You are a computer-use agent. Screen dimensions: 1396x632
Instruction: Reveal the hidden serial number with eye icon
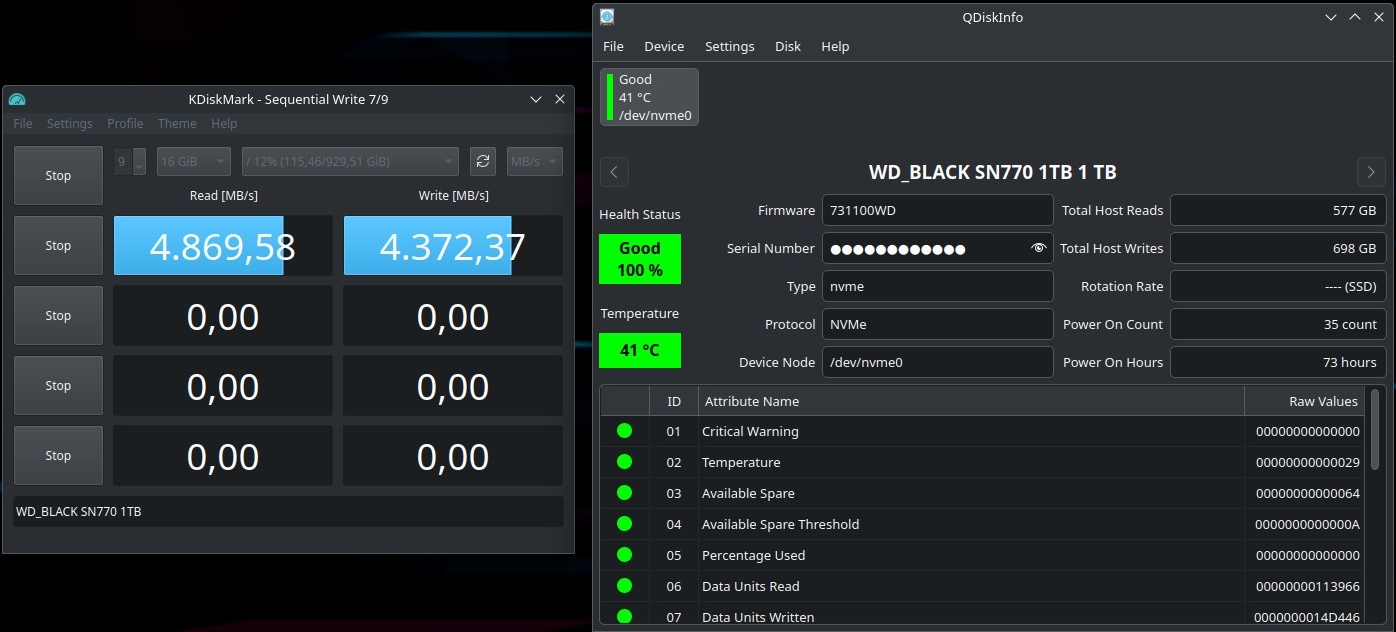click(1039, 248)
